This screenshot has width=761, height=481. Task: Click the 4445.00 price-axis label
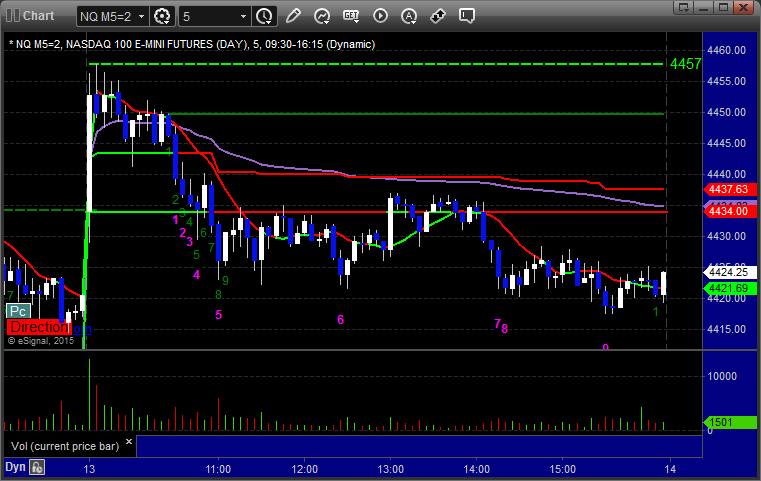[x=727, y=143]
